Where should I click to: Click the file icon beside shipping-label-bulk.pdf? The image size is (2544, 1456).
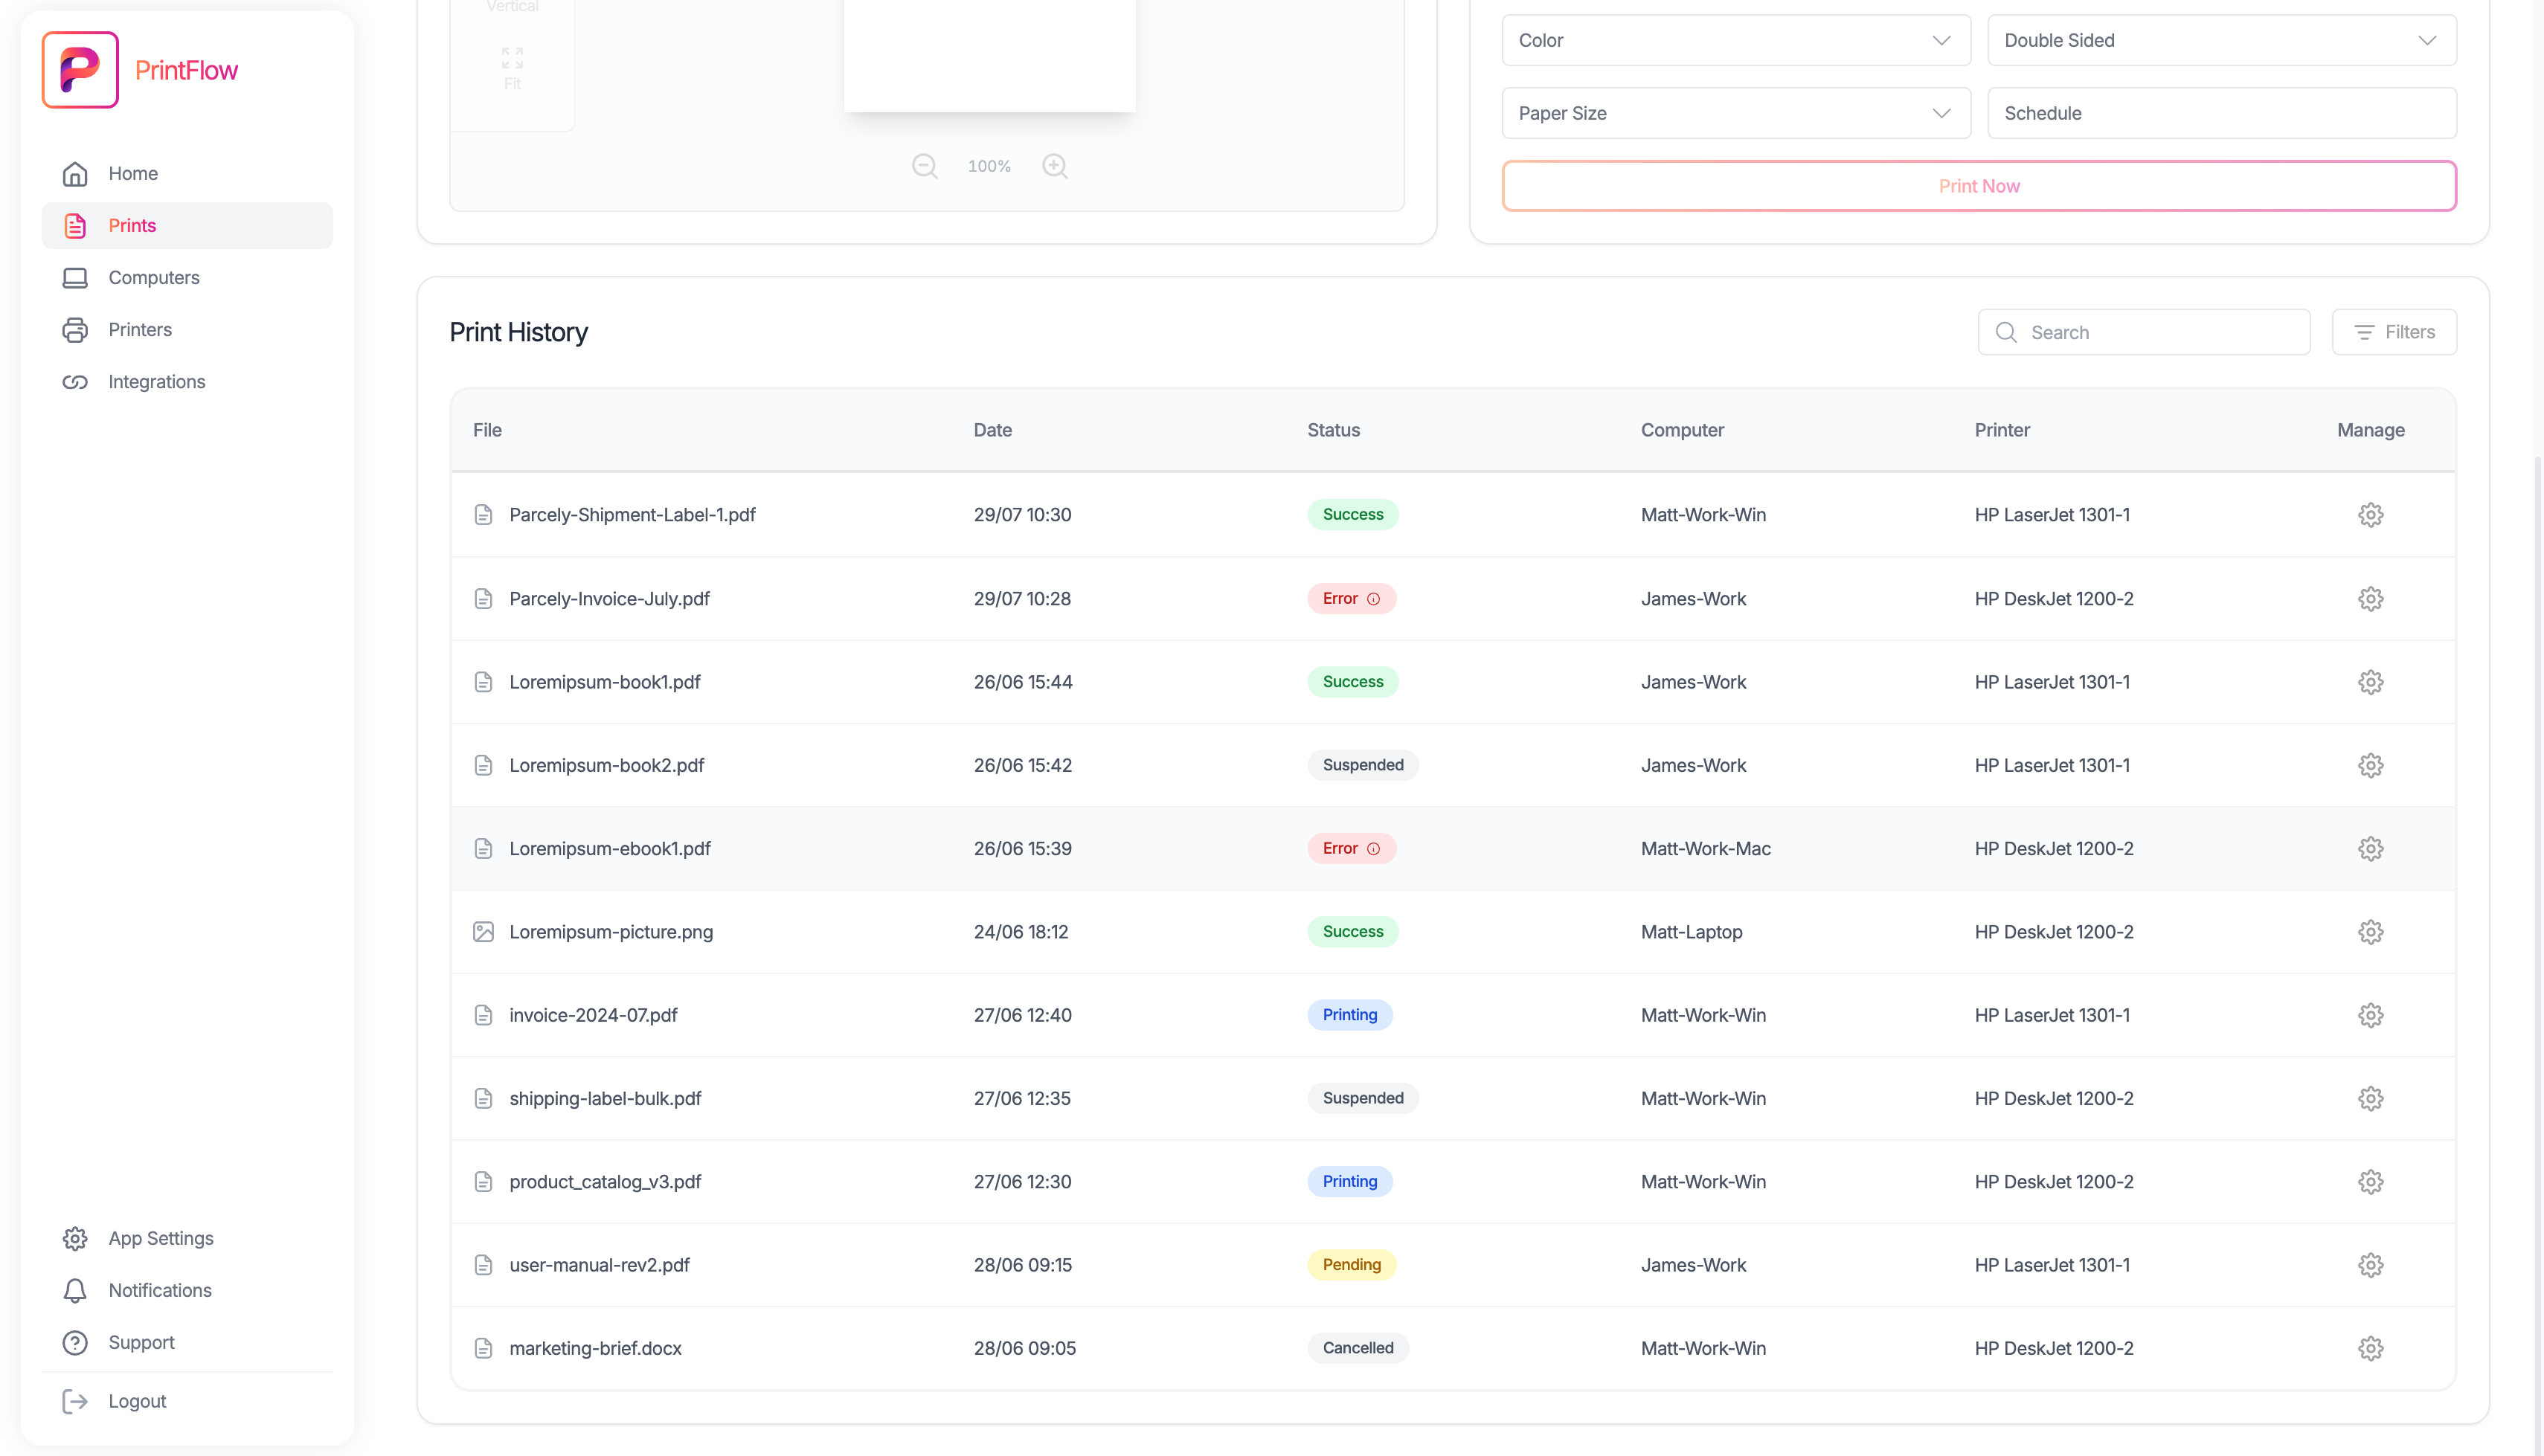[483, 1098]
